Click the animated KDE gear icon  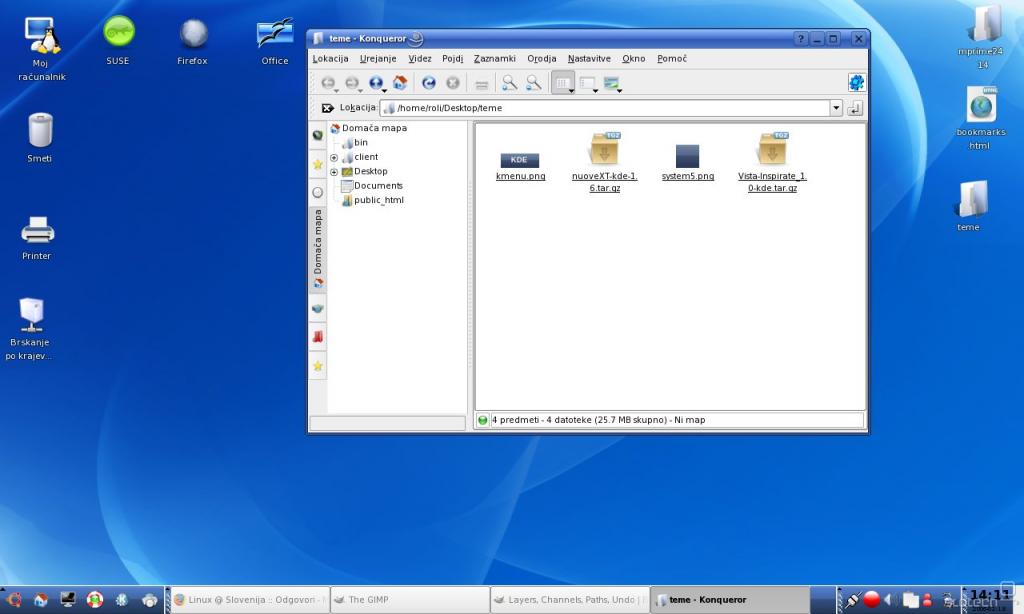click(x=856, y=82)
